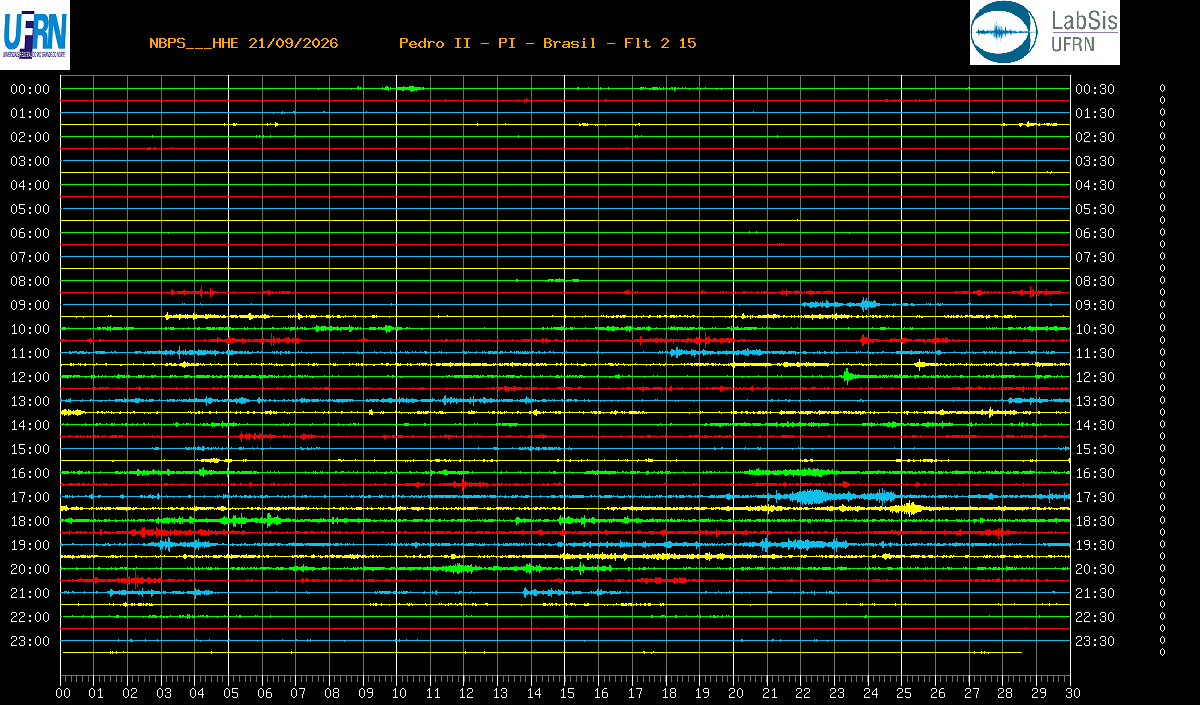Screen dimensions: 1200x705
Task: Click minute 22 on the bottom axis
Action: tap(802, 692)
